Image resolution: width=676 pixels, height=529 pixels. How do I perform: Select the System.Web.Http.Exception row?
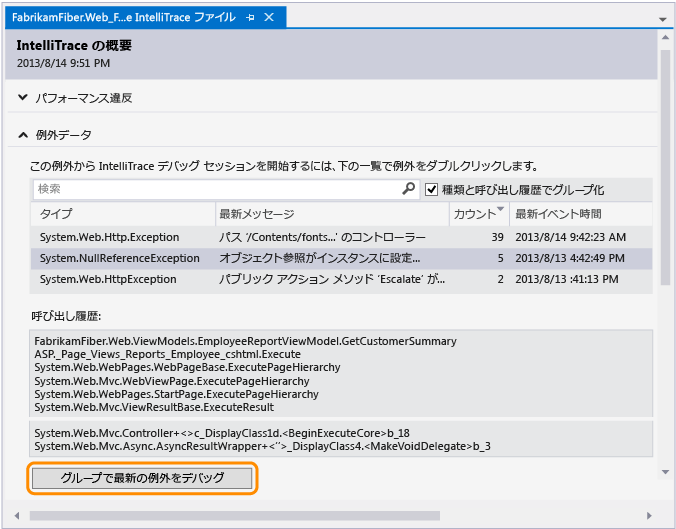coord(341,237)
